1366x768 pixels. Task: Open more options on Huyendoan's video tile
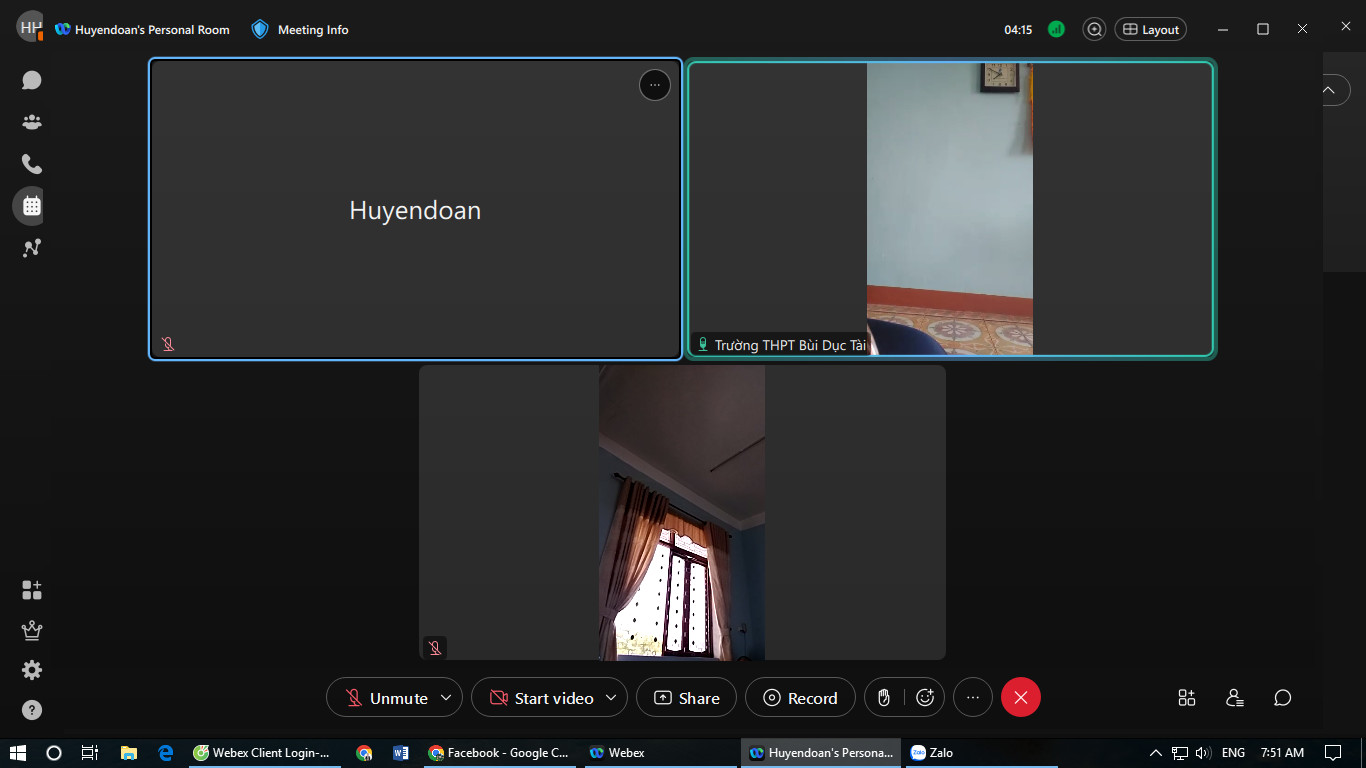click(655, 85)
